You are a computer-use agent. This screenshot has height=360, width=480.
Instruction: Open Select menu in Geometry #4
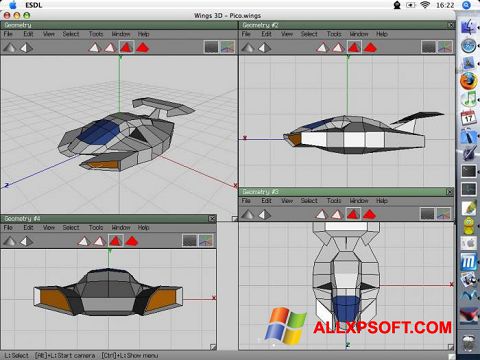pos(71,228)
